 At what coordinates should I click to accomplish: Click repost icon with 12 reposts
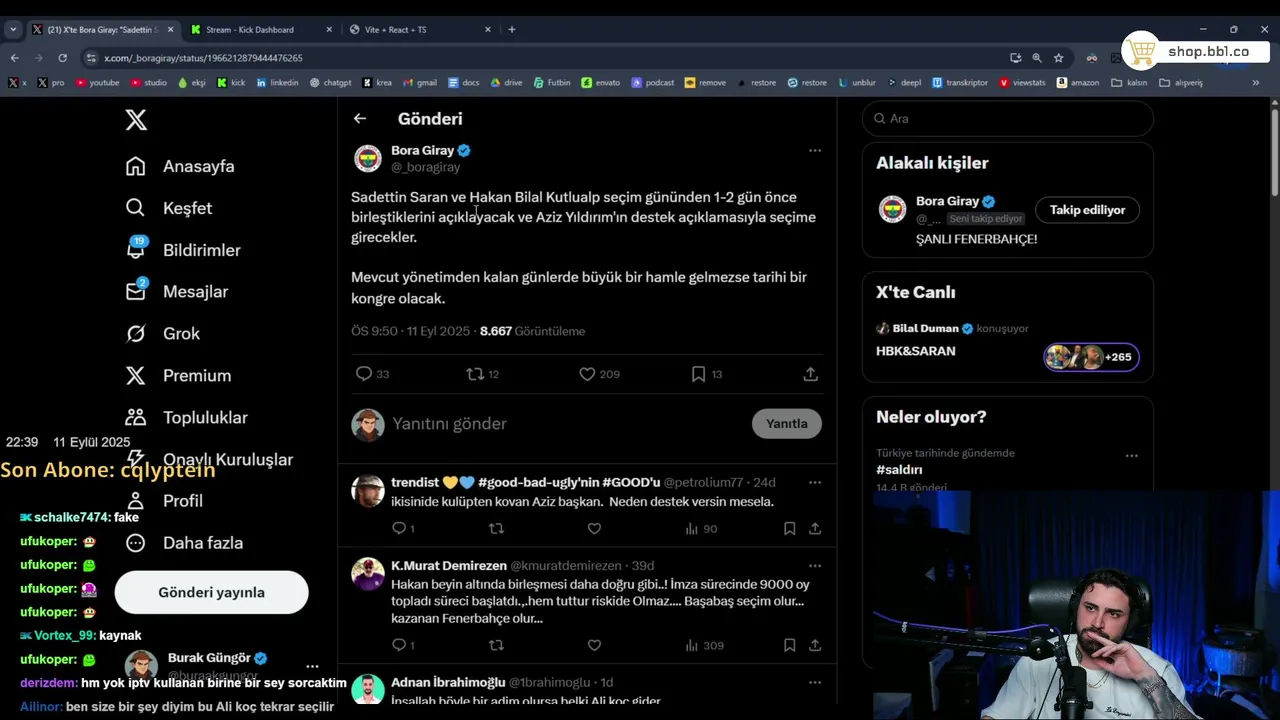pos(475,374)
